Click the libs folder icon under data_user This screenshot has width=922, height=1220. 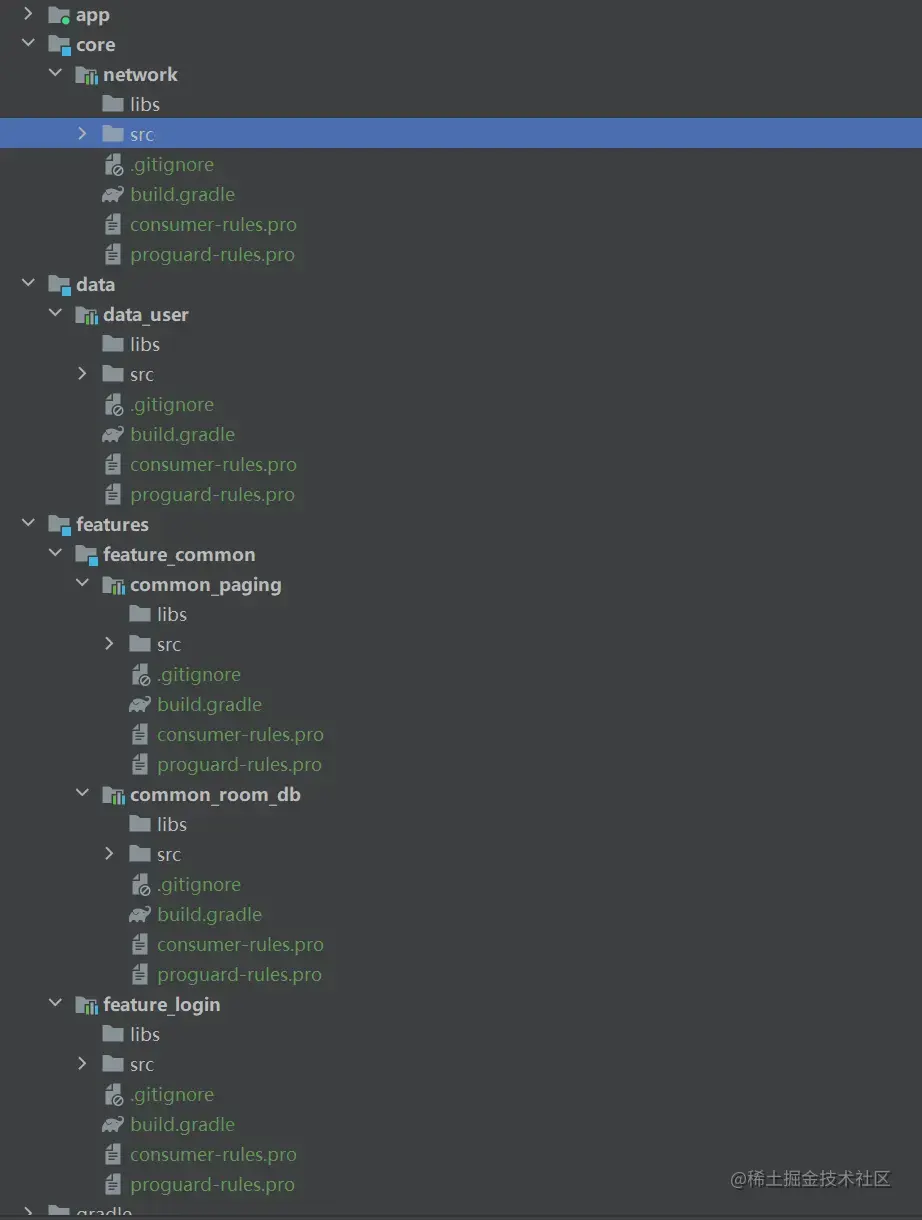(x=113, y=344)
